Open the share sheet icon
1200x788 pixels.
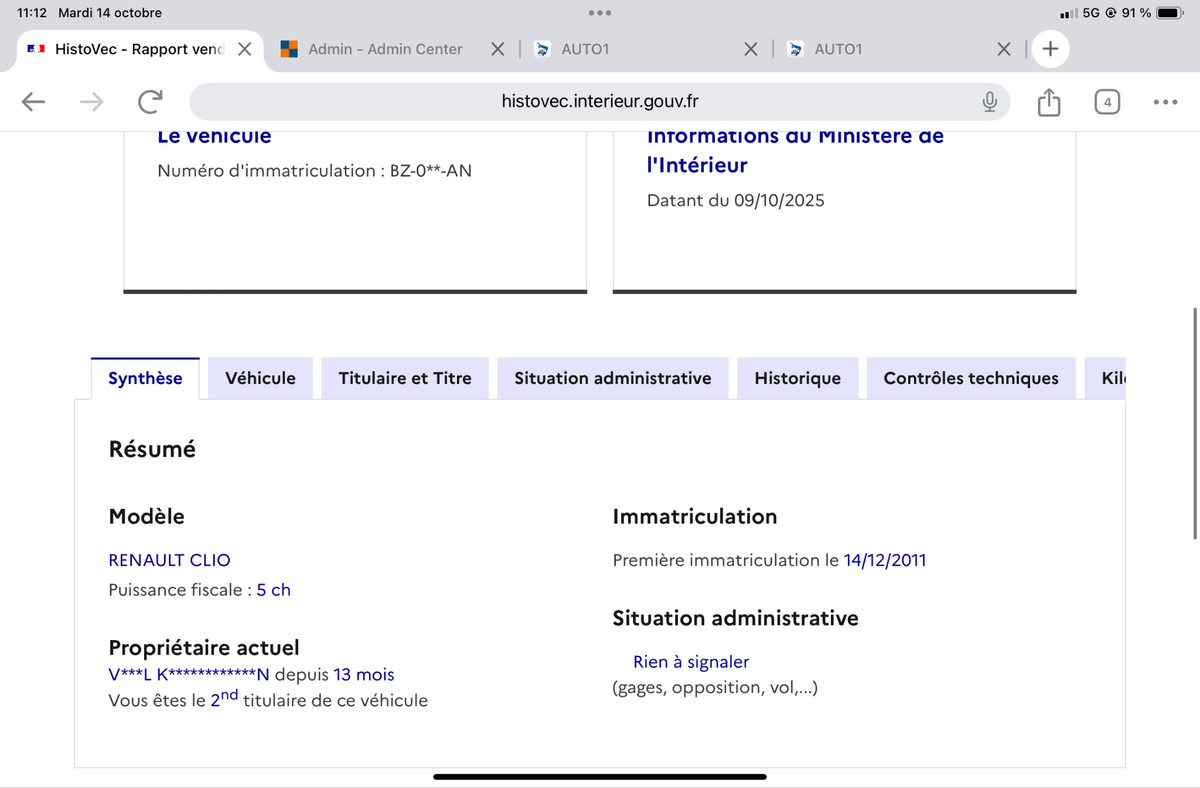point(1048,101)
